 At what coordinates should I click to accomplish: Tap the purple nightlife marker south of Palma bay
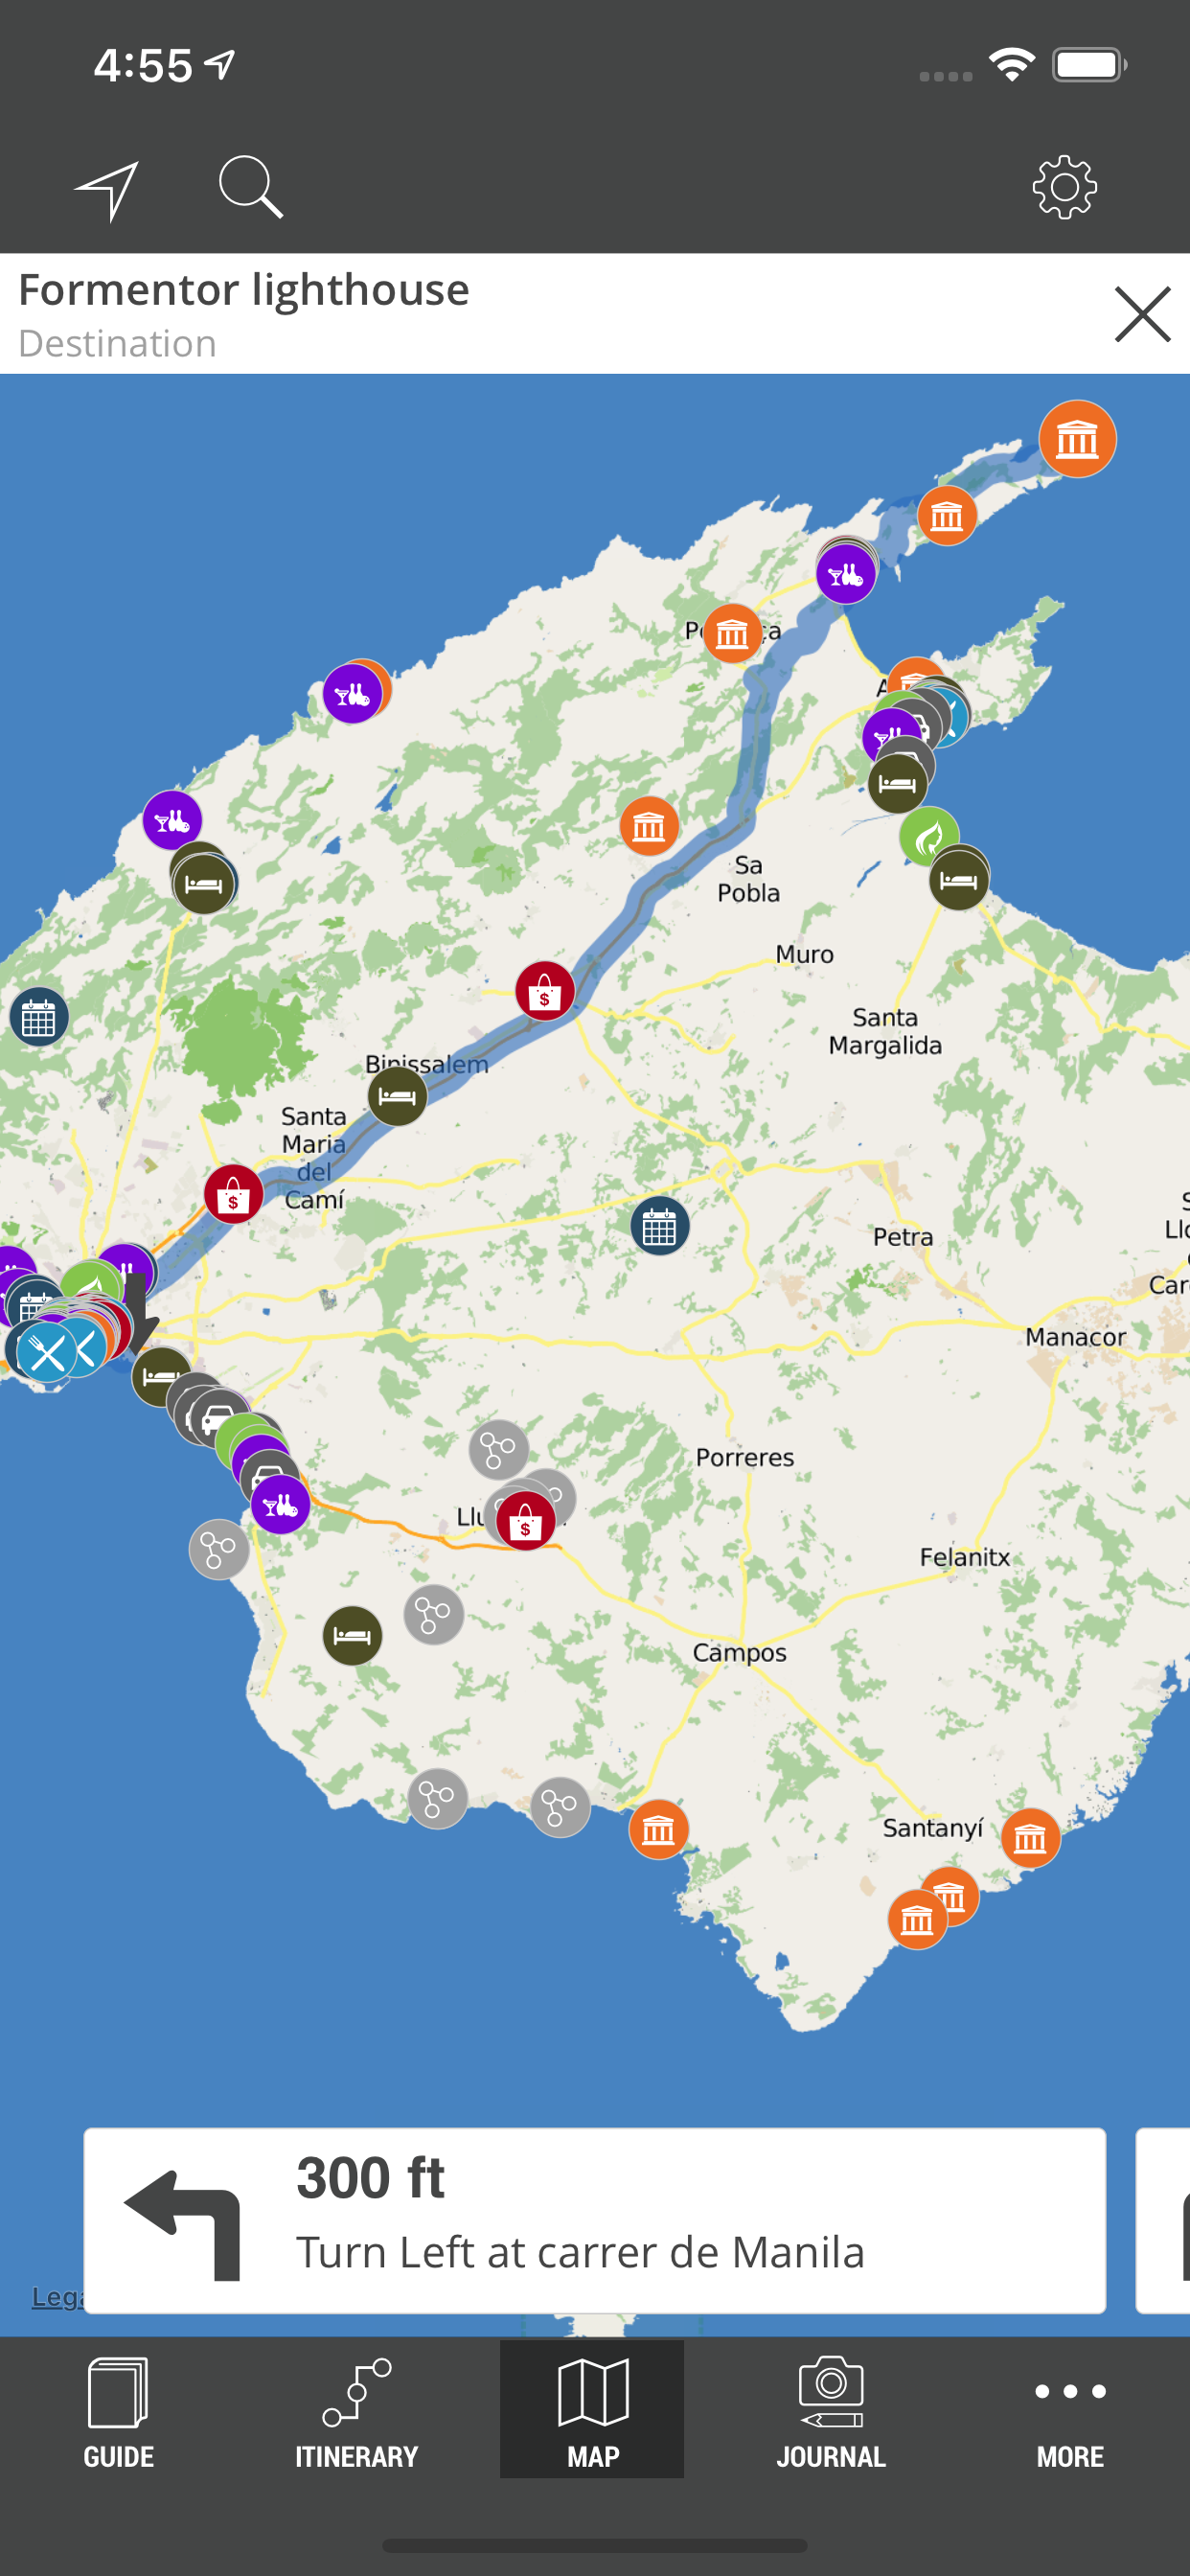pyautogui.click(x=280, y=1504)
